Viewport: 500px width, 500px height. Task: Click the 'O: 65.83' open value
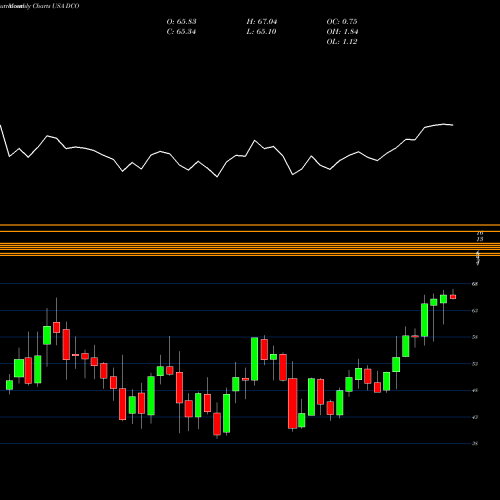point(181,22)
